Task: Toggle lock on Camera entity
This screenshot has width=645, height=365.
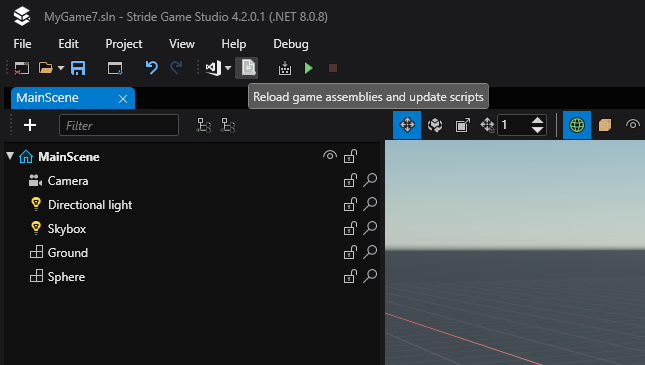Action: coord(350,180)
